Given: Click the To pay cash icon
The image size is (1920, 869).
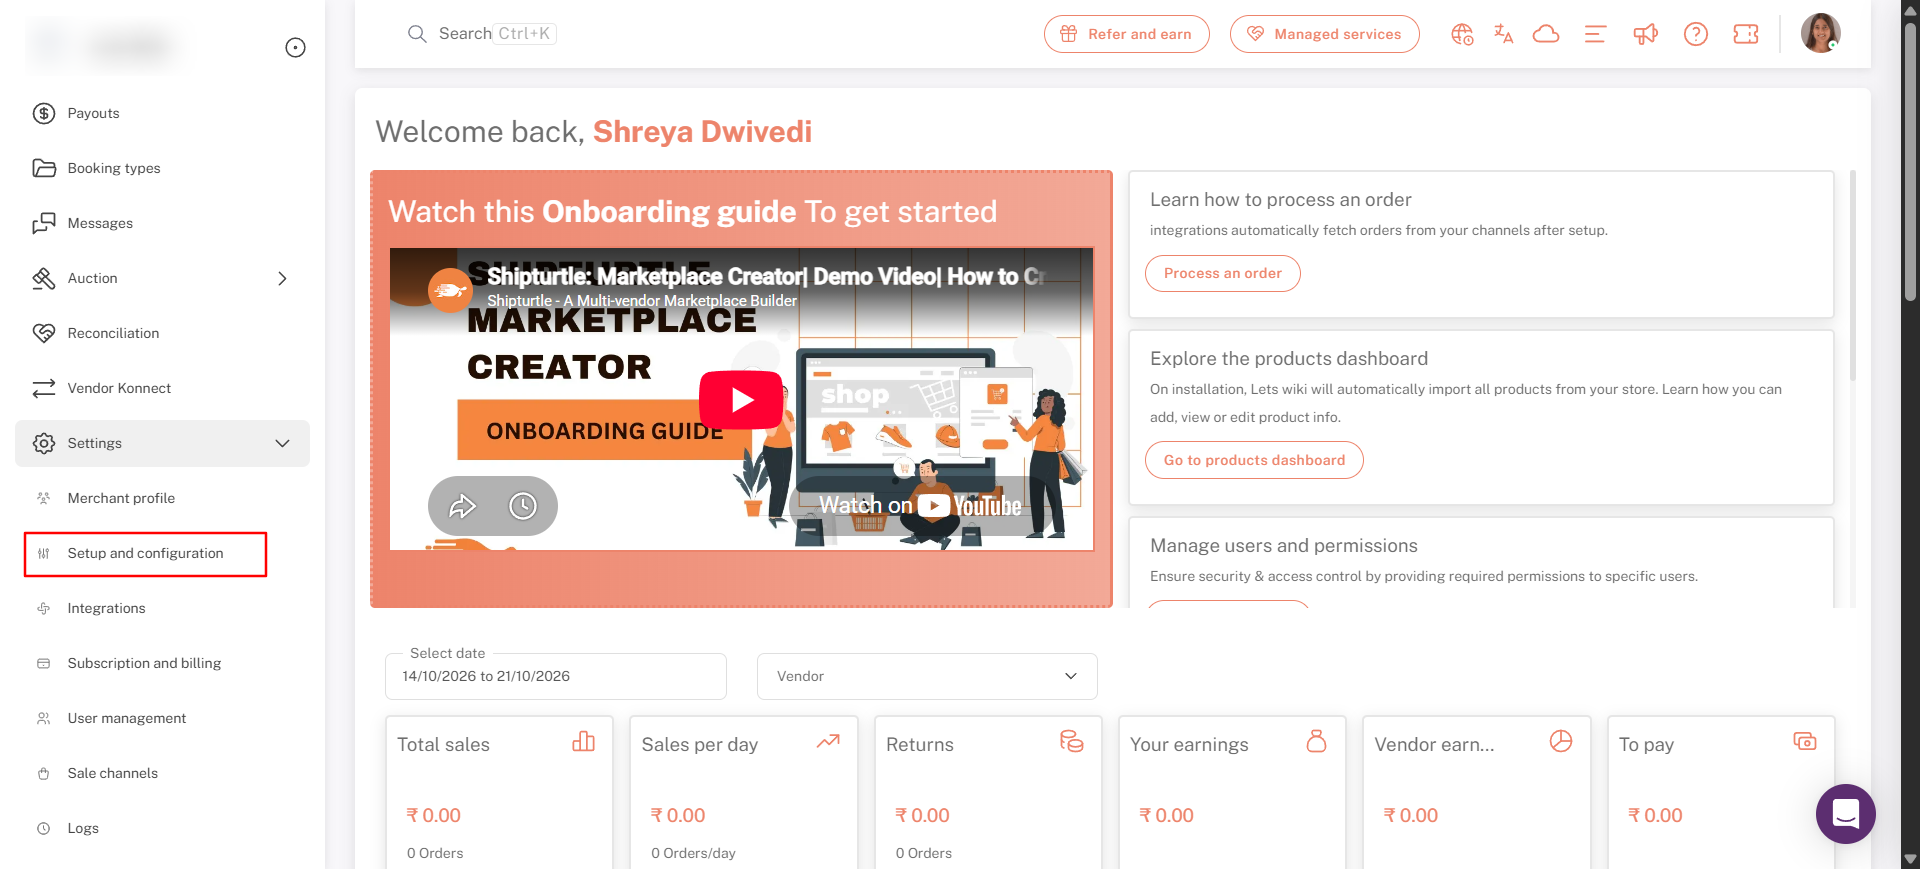Looking at the screenshot, I should pyautogui.click(x=1805, y=741).
